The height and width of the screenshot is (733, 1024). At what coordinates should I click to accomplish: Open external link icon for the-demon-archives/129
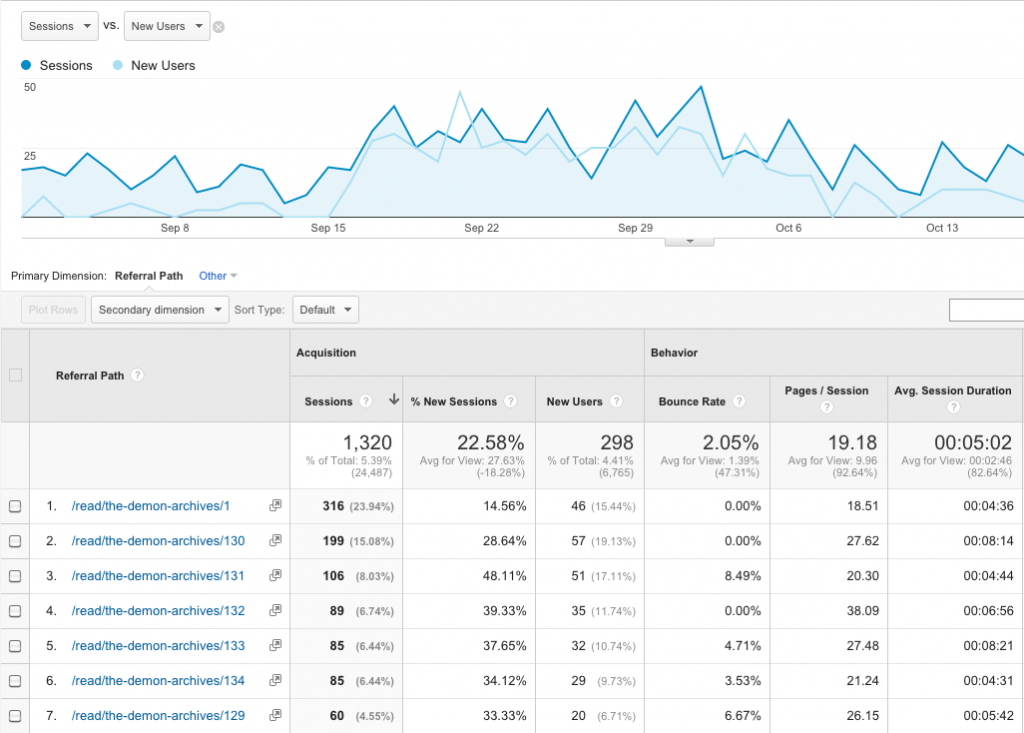coord(276,715)
